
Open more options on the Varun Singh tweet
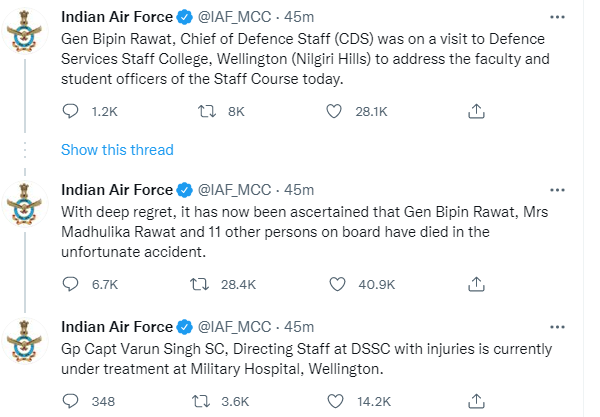coord(557,327)
